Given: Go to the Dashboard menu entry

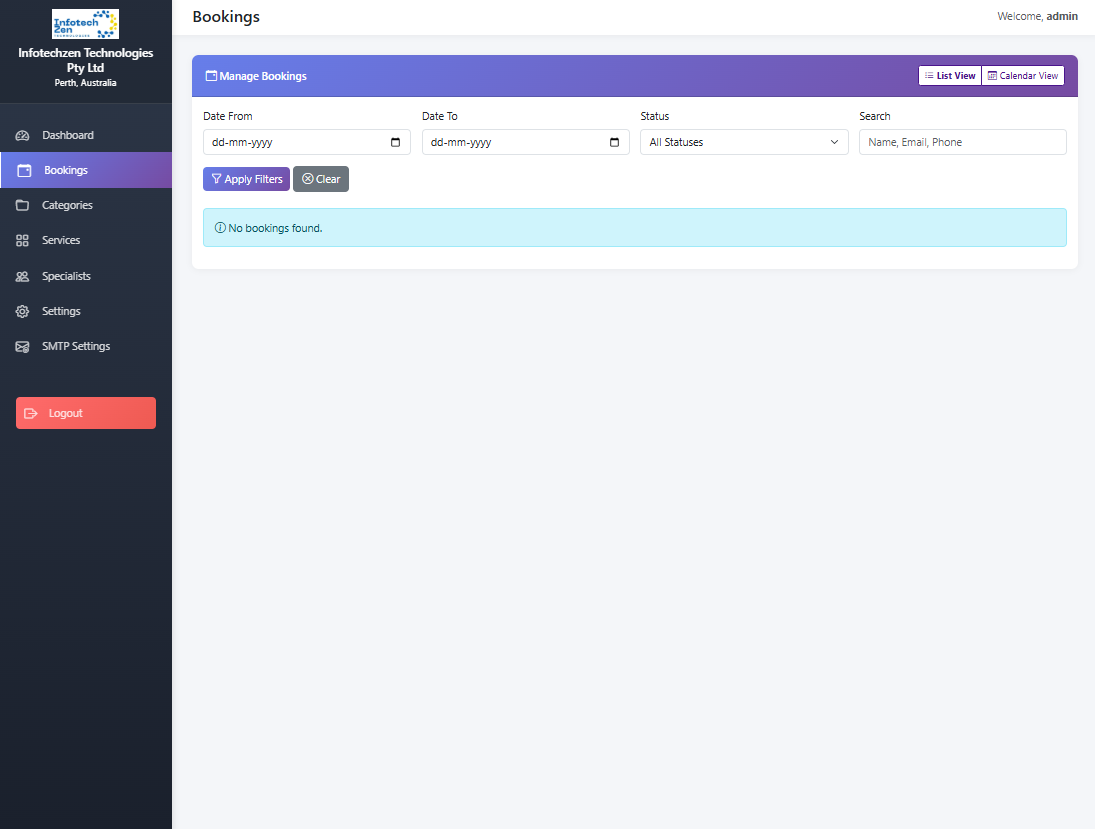Looking at the screenshot, I should tap(70, 134).
